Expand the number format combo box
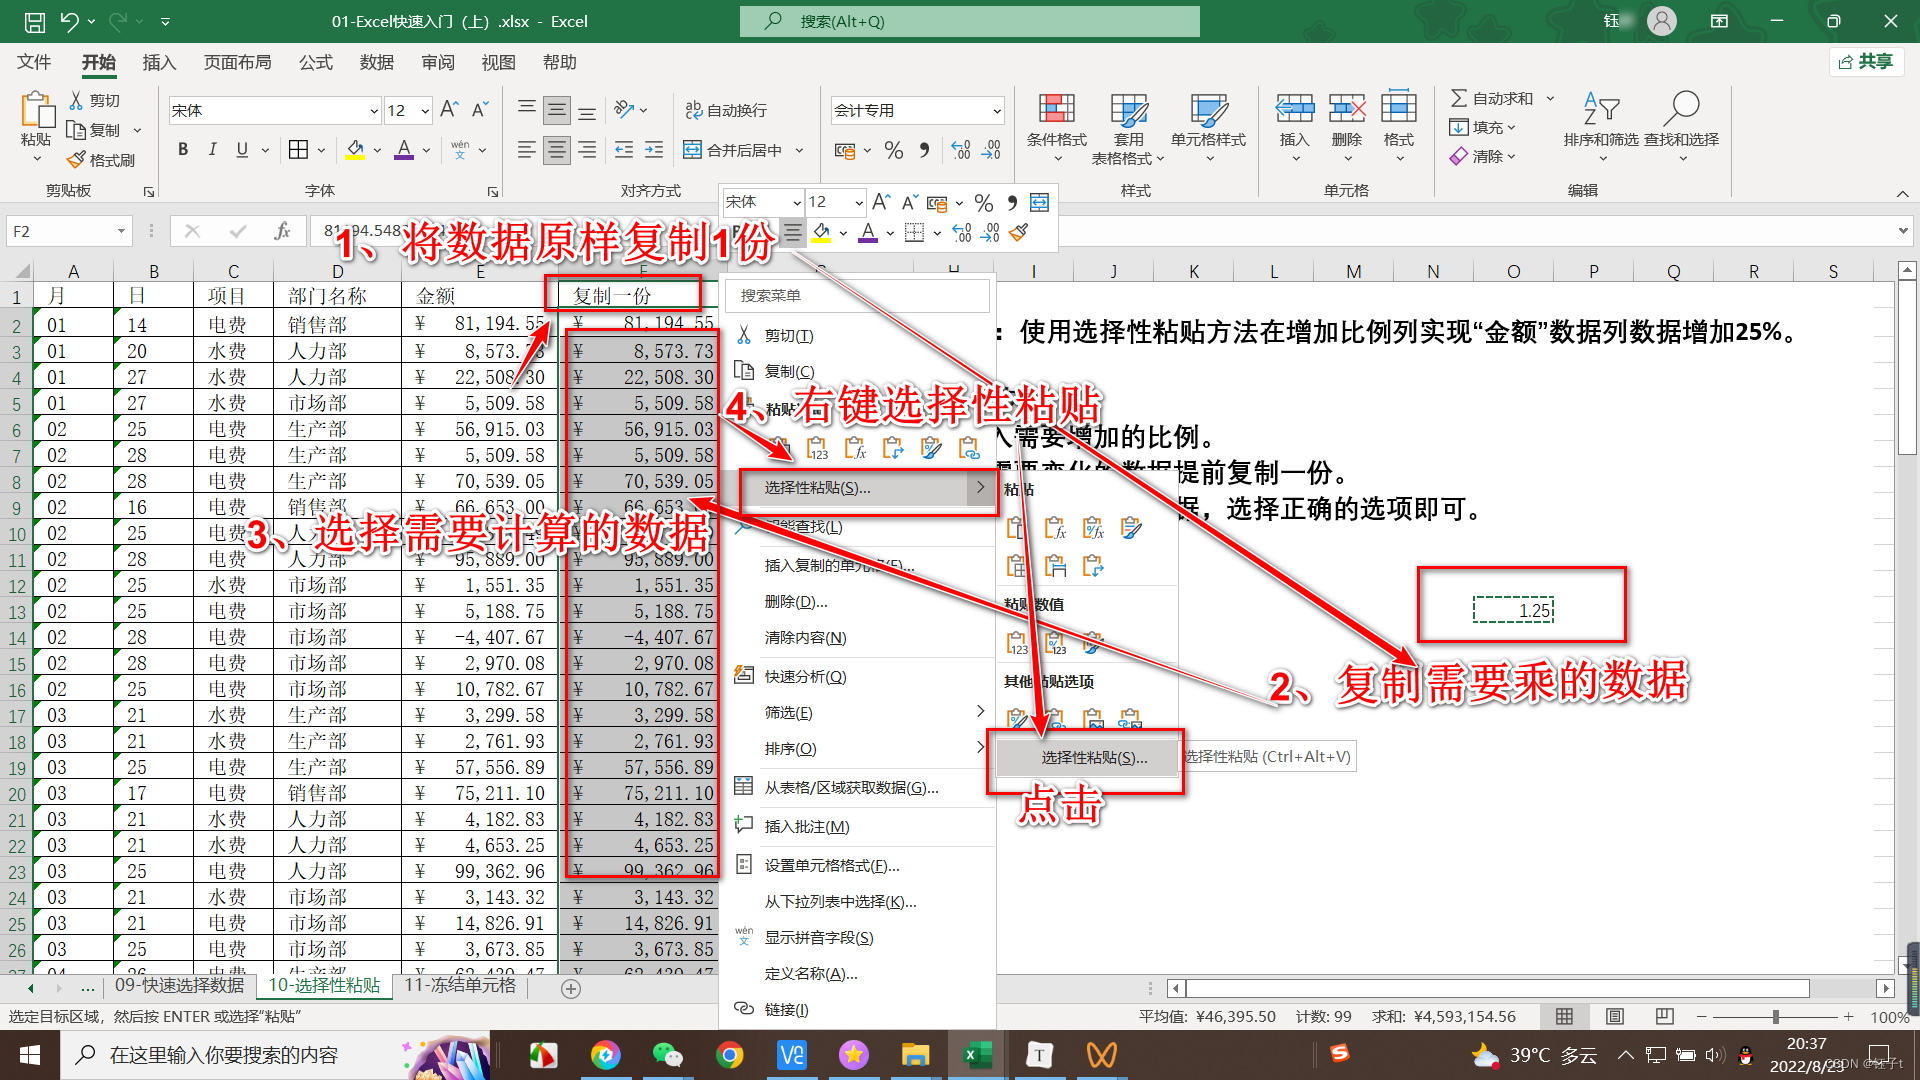 [997, 111]
